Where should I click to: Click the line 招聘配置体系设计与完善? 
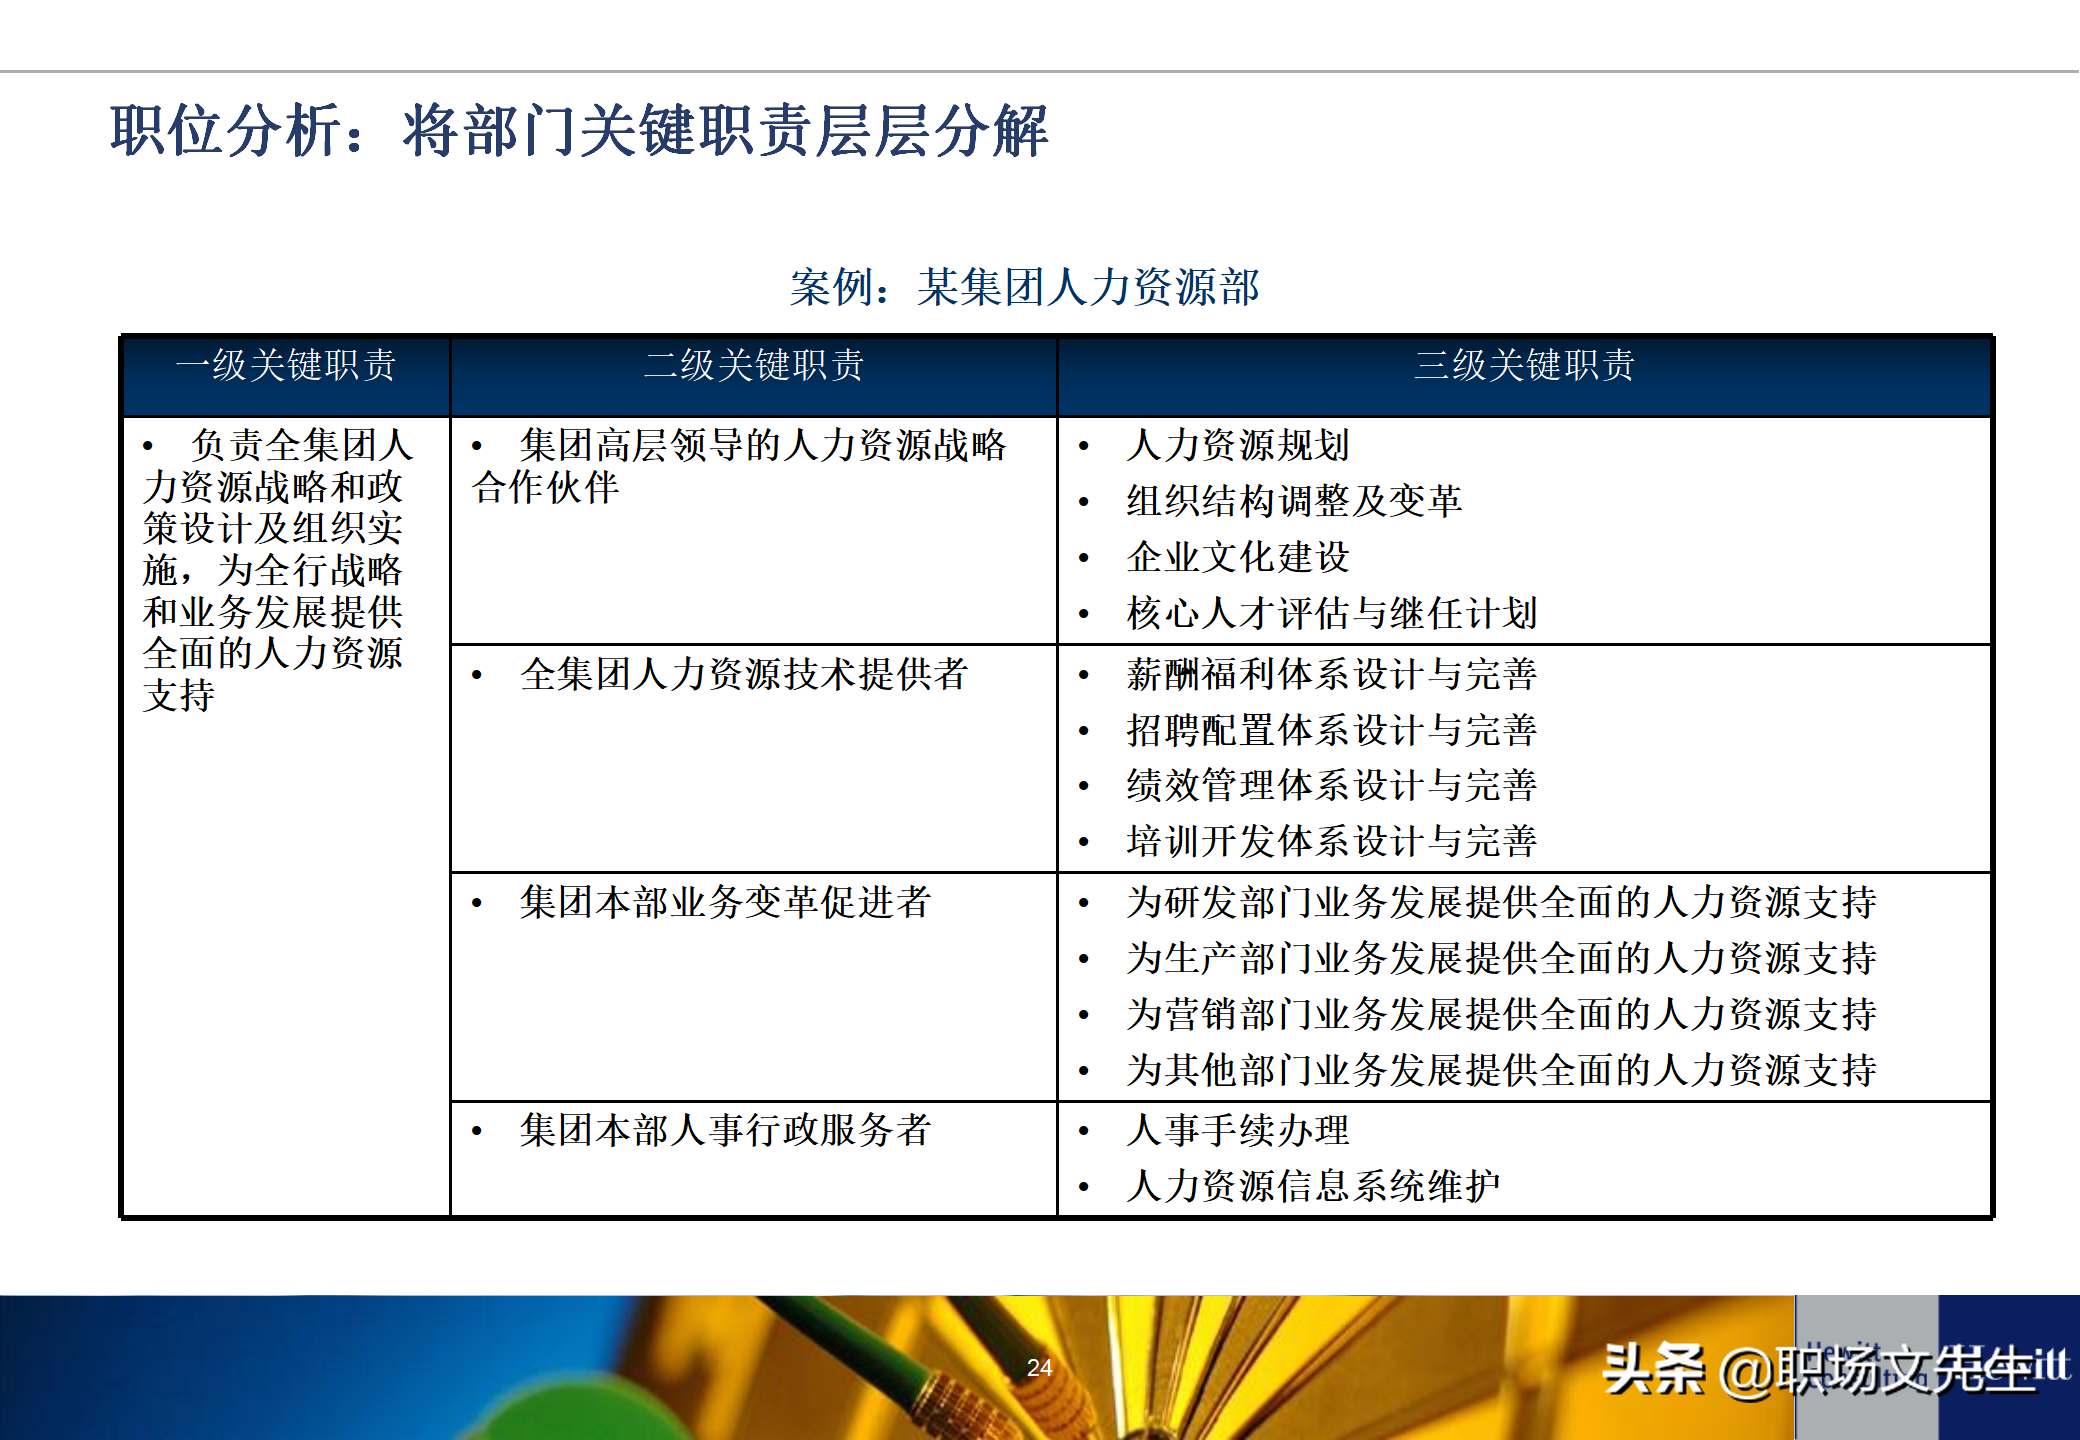1332,730
